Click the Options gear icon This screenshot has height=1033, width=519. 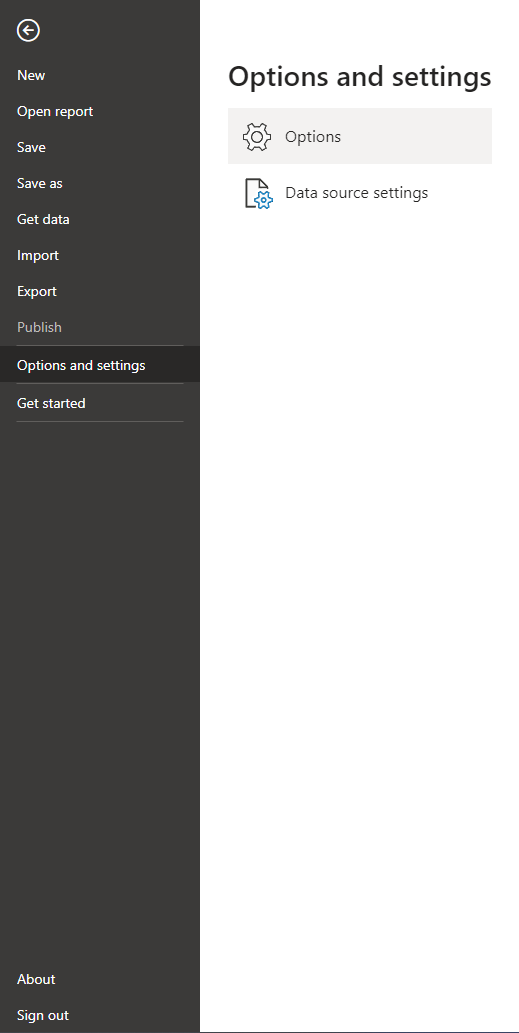(257, 136)
